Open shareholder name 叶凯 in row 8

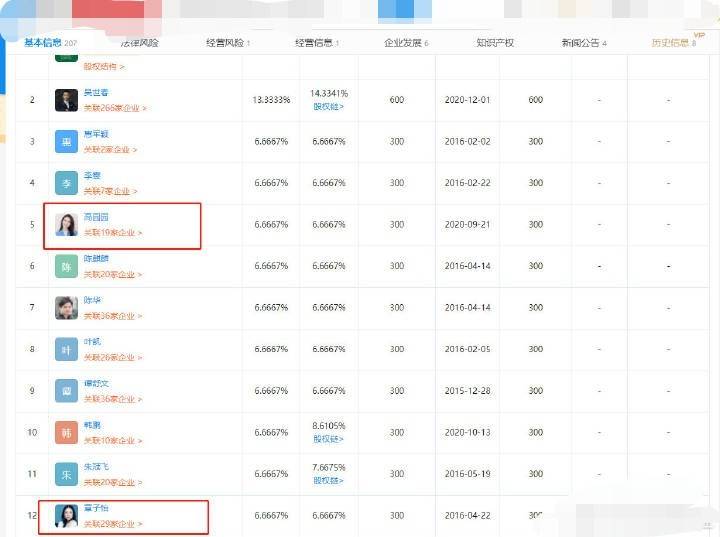coord(92,342)
